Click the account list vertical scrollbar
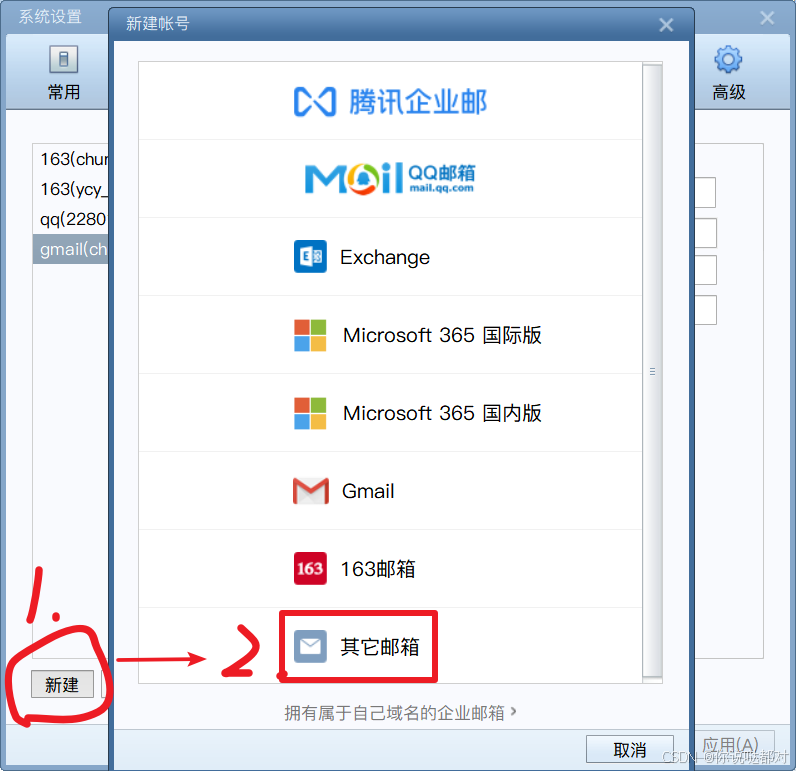Screen dimensions: 796x771 pos(652,372)
